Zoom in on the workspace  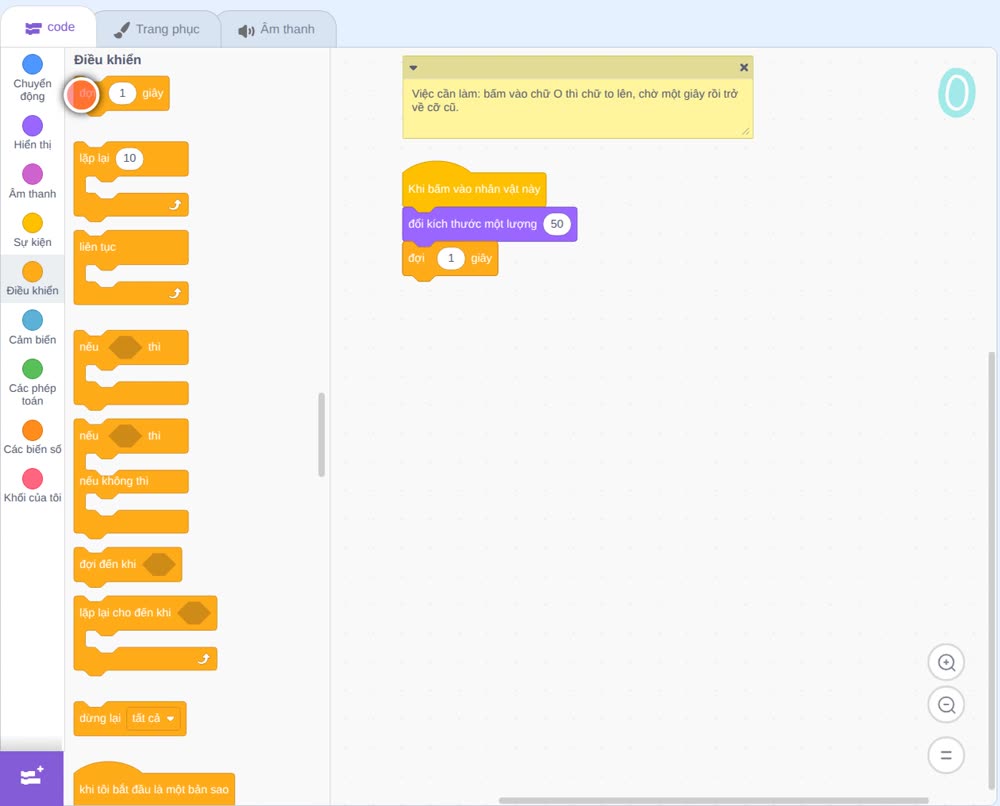946,663
